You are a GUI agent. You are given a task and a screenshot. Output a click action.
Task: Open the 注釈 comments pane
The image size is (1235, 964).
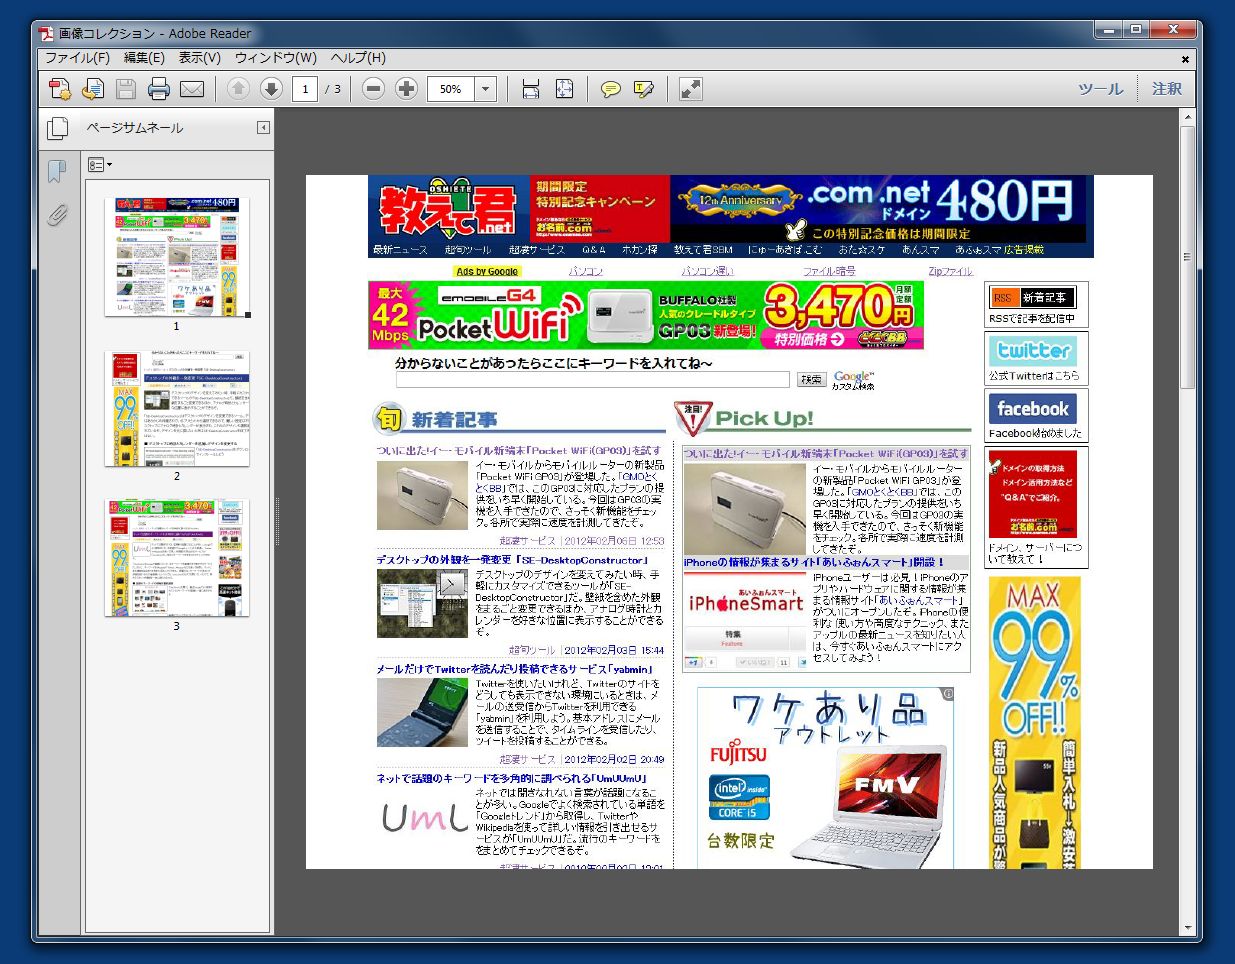coord(1167,89)
